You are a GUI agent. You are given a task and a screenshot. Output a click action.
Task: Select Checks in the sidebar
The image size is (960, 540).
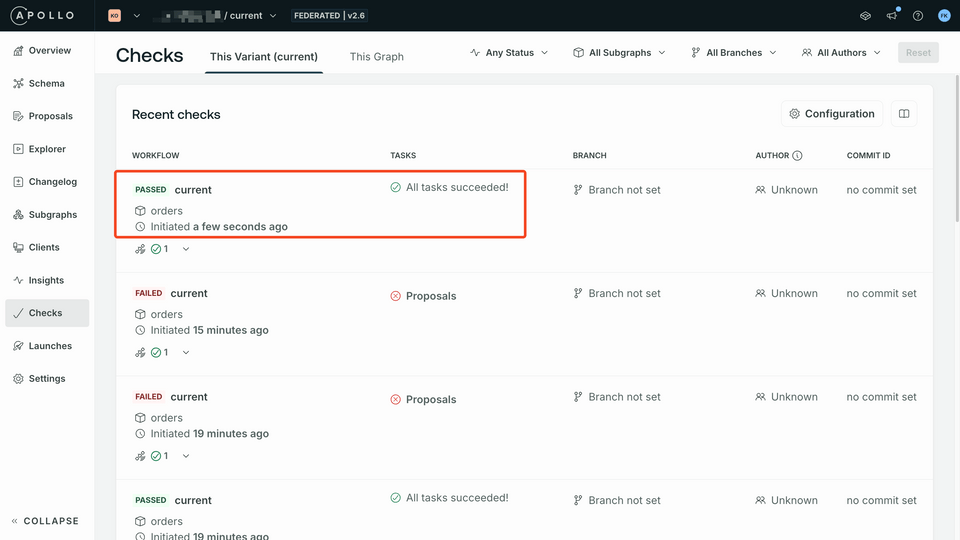click(x=47, y=313)
